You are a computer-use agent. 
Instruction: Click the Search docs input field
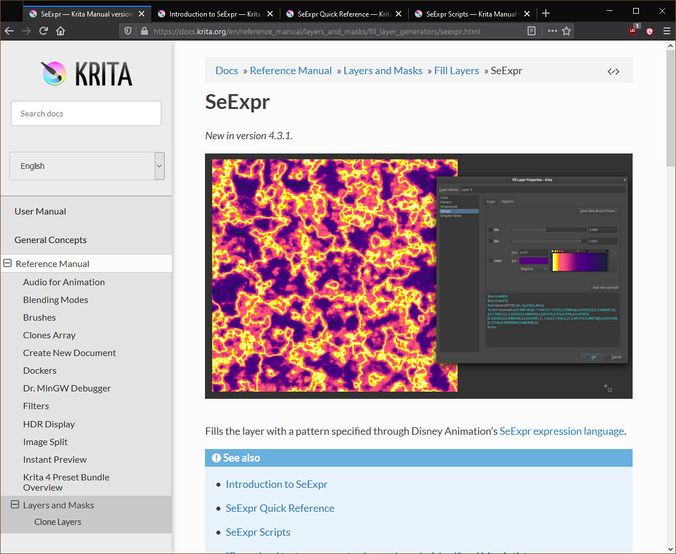(86, 113)
